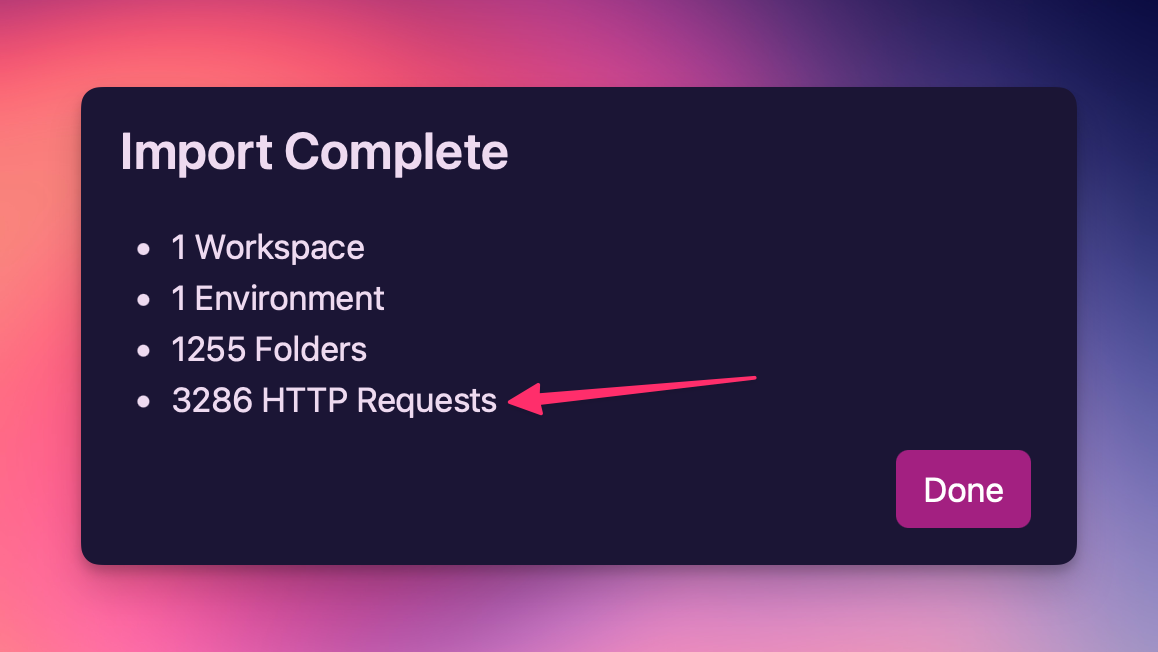This screenshot has width=1158, height=652.
Task: Click the Done button
Action: 963,489
